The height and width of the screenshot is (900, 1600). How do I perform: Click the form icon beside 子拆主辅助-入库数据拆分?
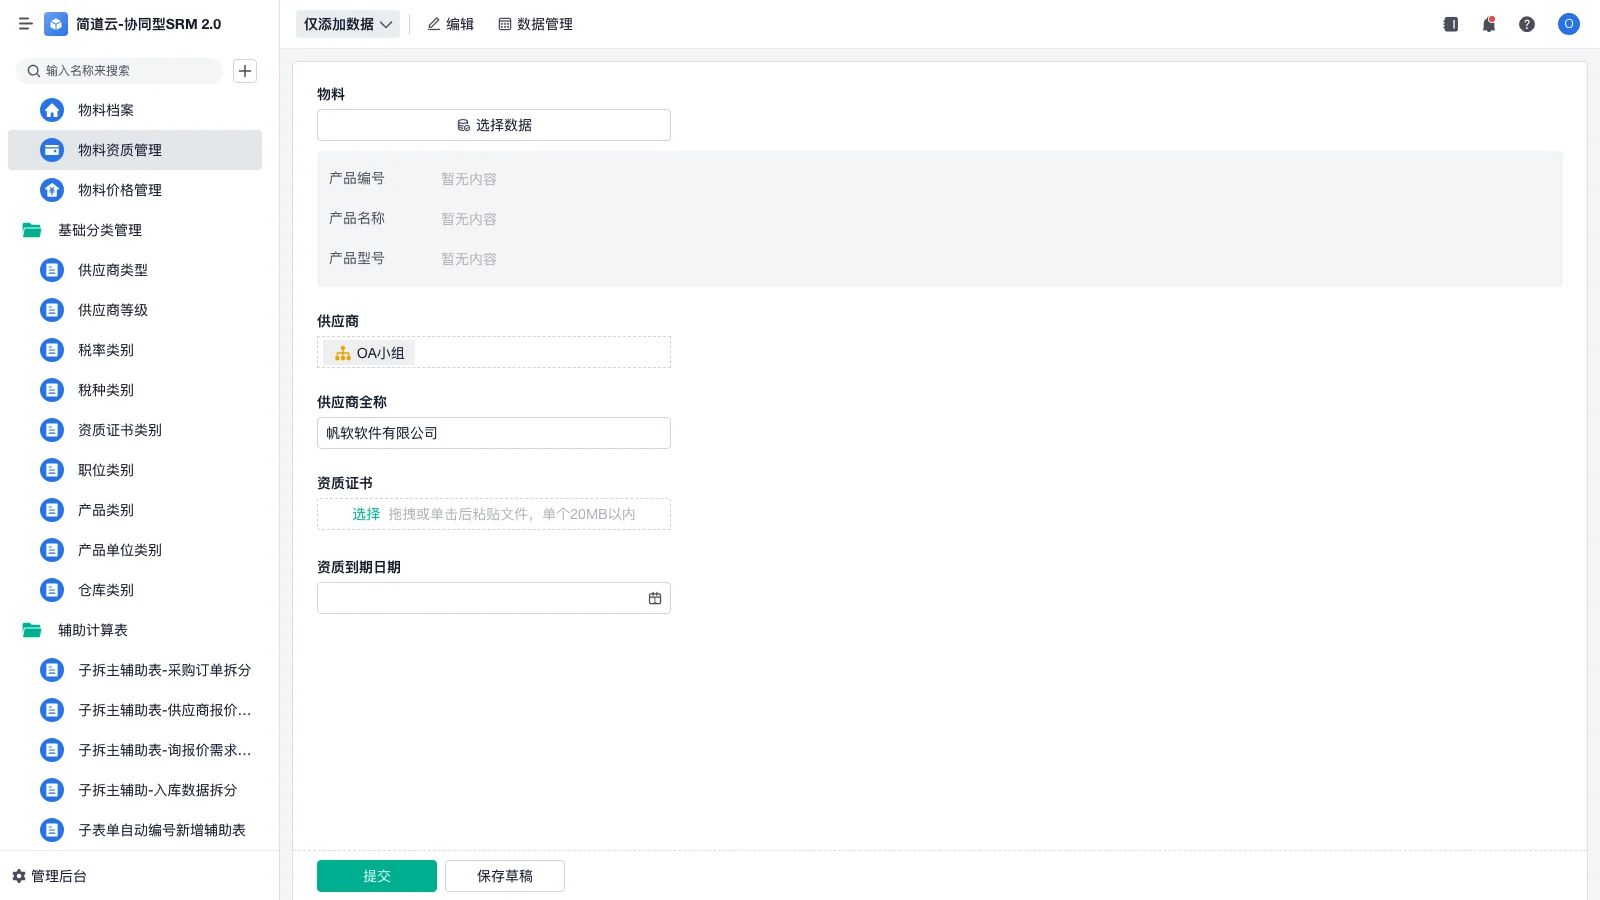(x=52, y=790)
